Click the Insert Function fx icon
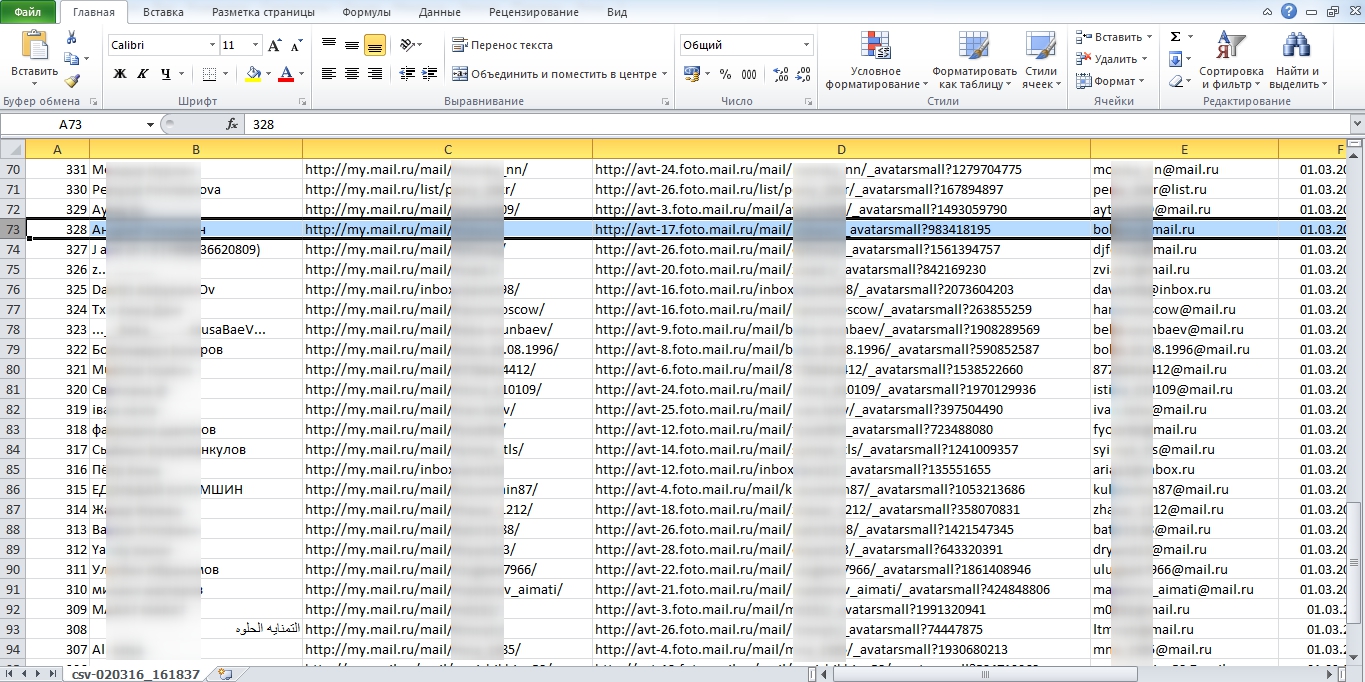 point(232,124)
